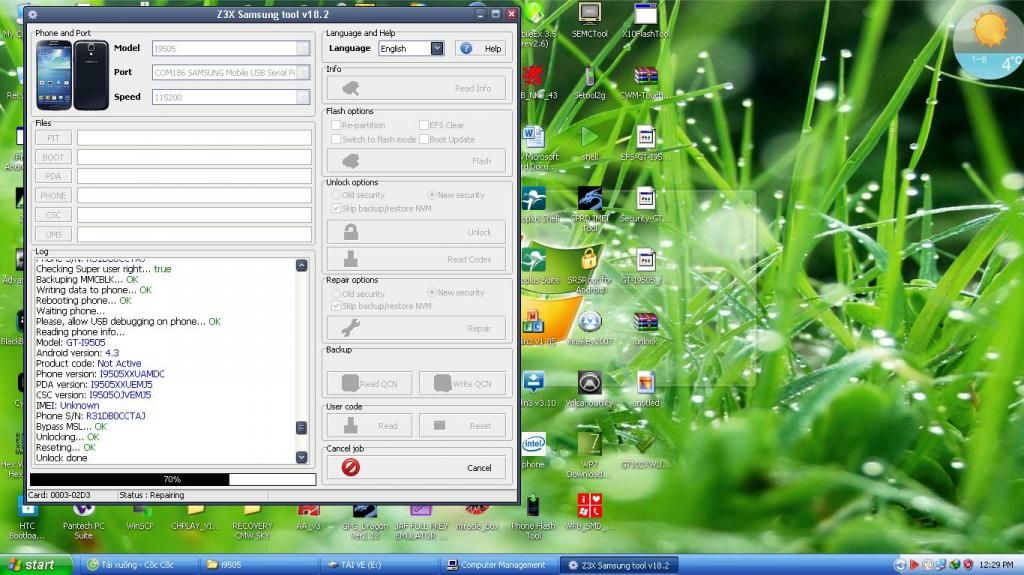Image resolution: width=1024 pixels, height=575 pixels.
Task: Click the log scroll-up arrow
Action: [x=301, y=265]
